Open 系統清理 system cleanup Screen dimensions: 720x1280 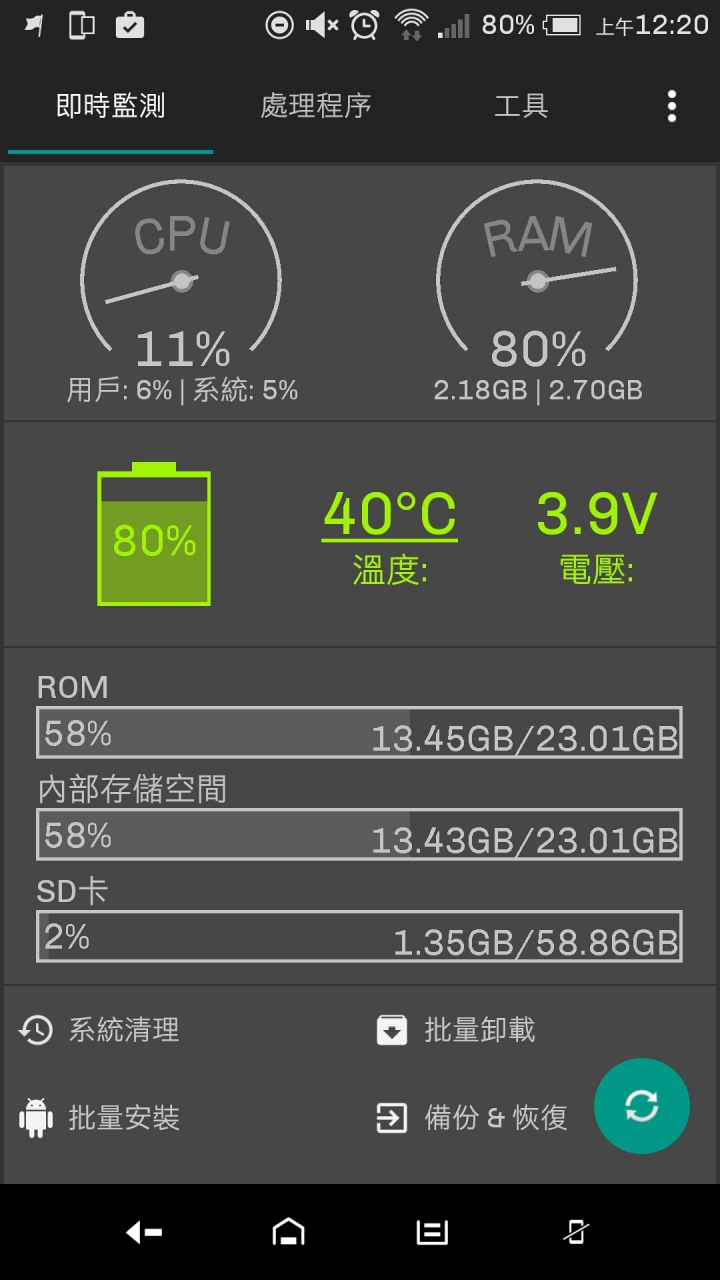click(124, 1030)
